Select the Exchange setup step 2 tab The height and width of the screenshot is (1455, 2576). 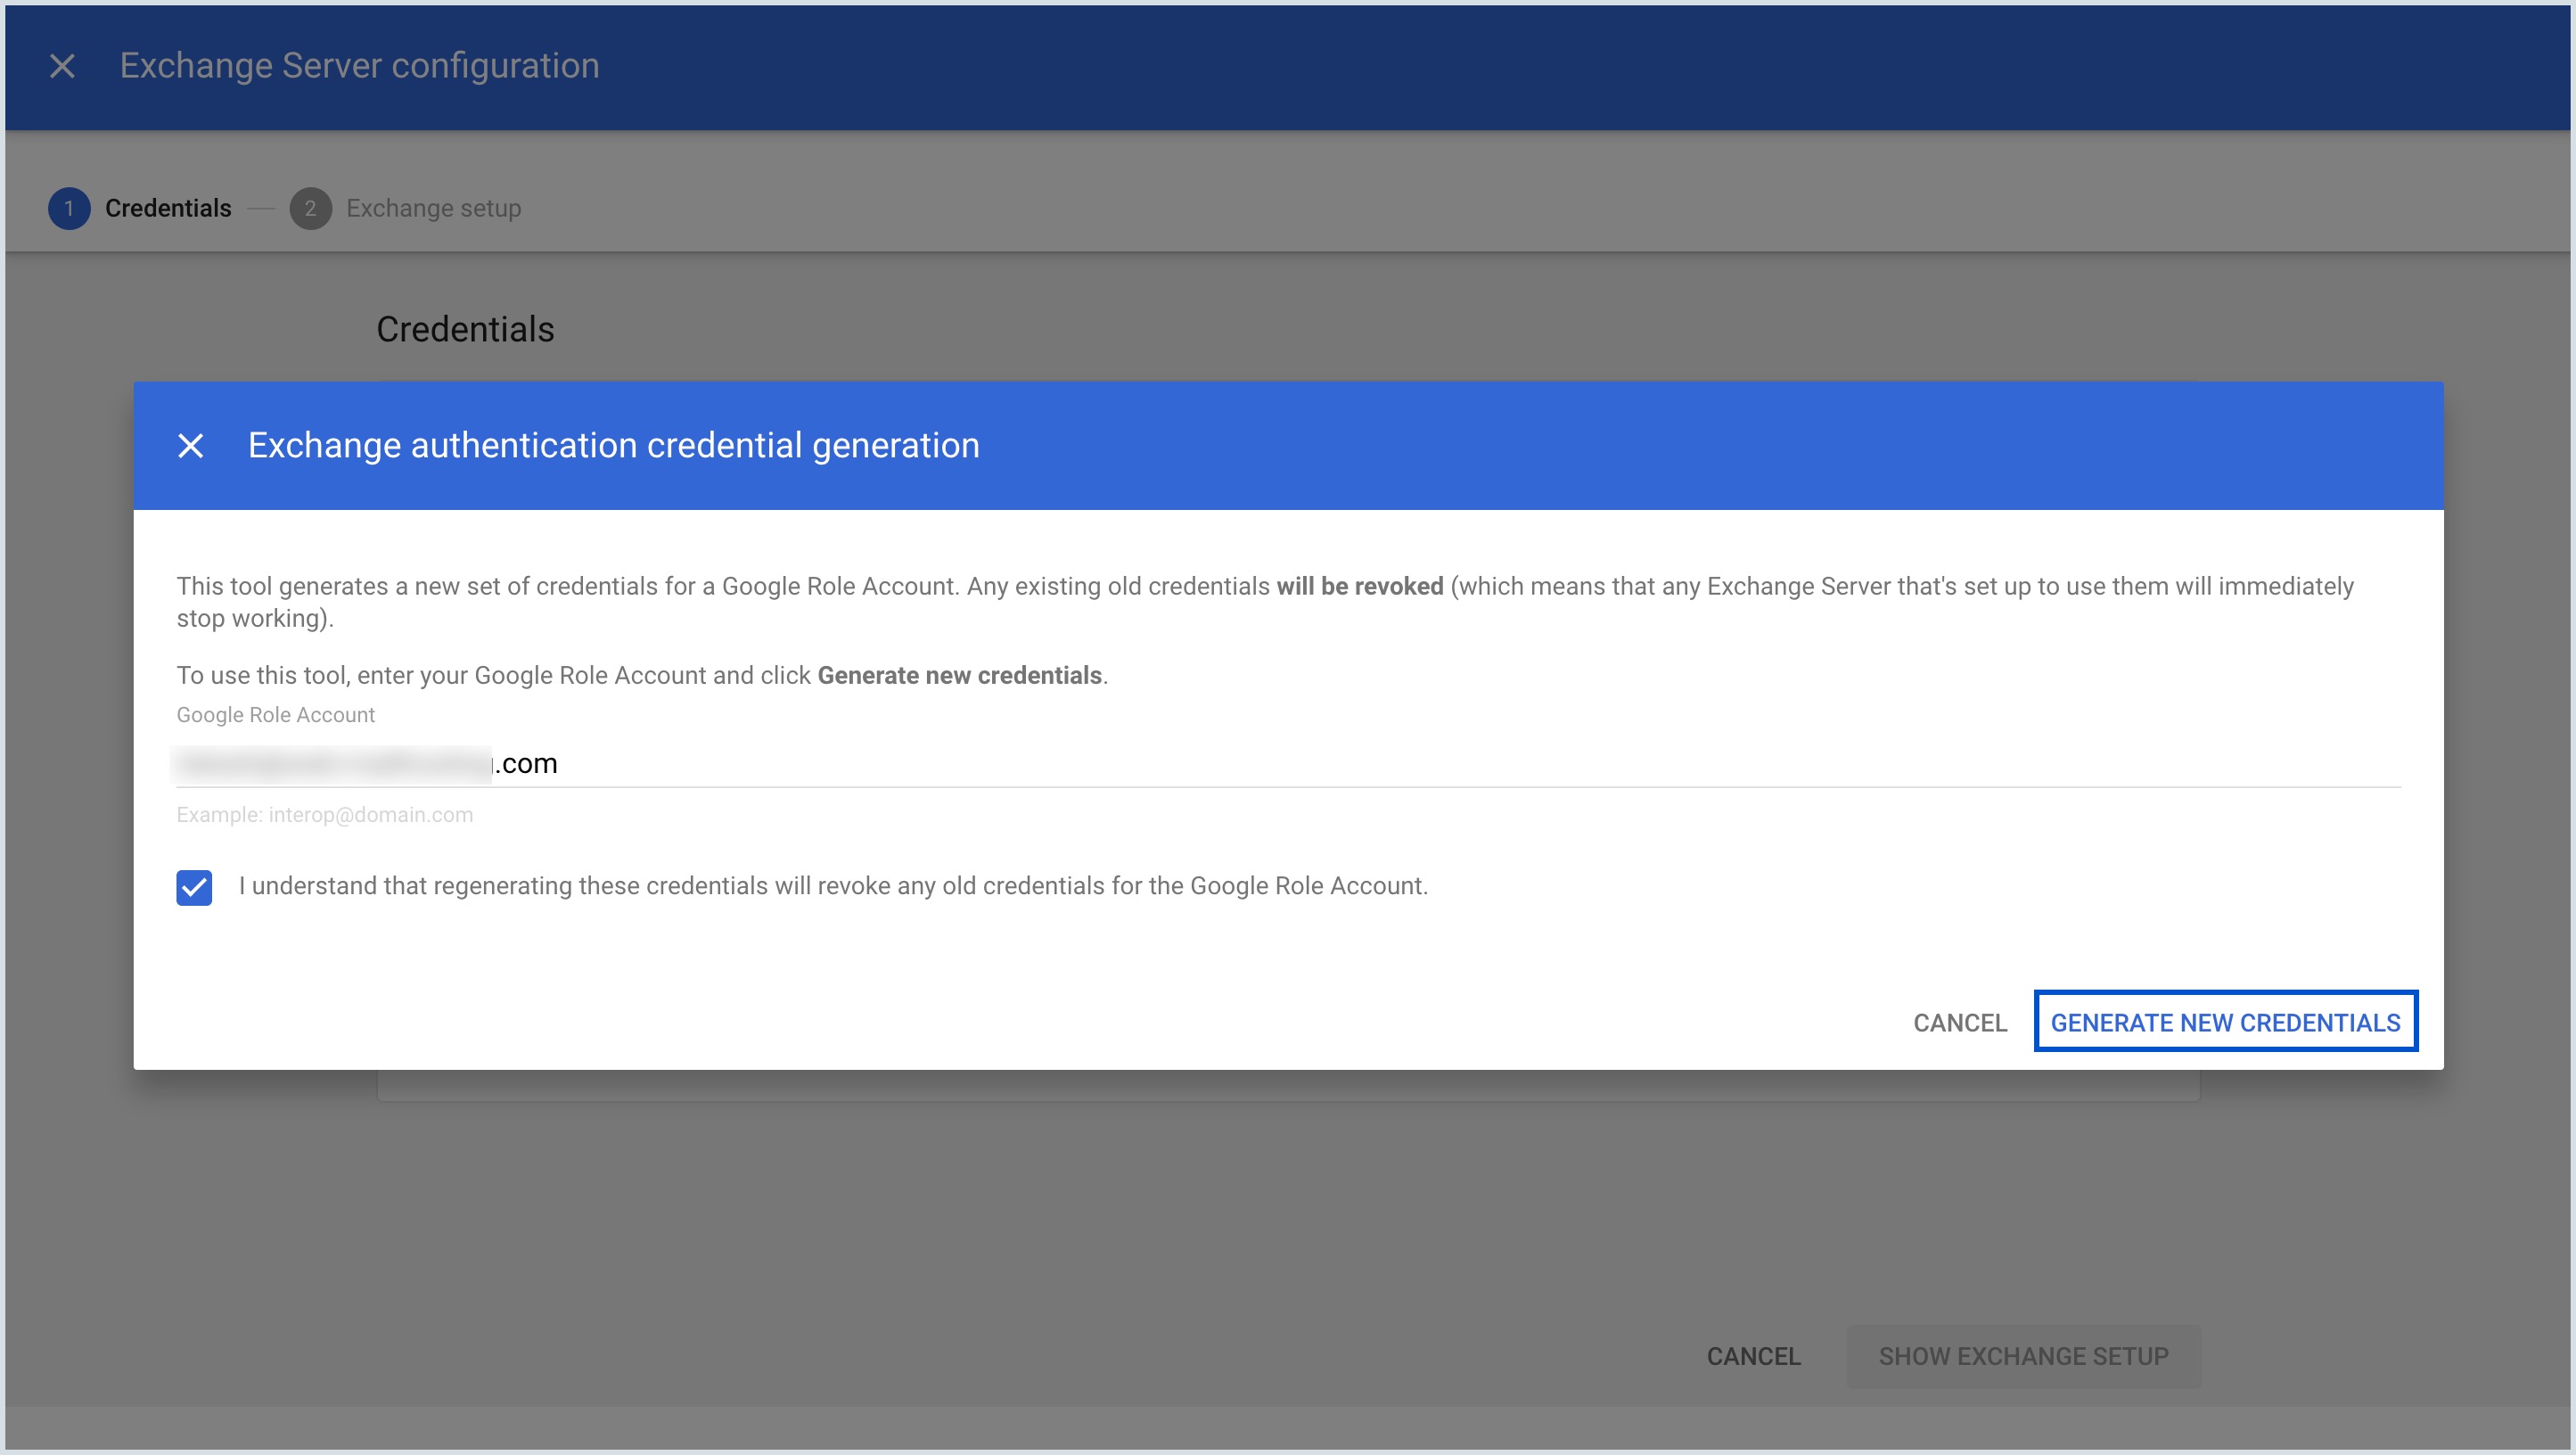click(x=406, y=208)
